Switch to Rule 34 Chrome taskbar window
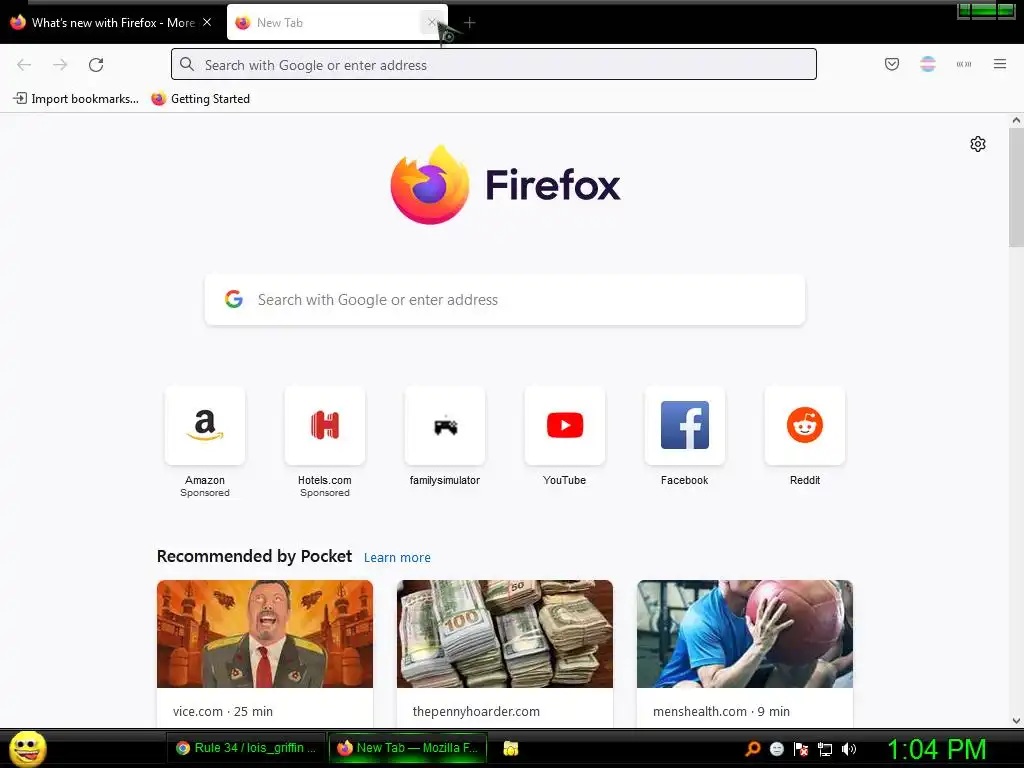Screen dimensions: 1024x768 [247, 748]
